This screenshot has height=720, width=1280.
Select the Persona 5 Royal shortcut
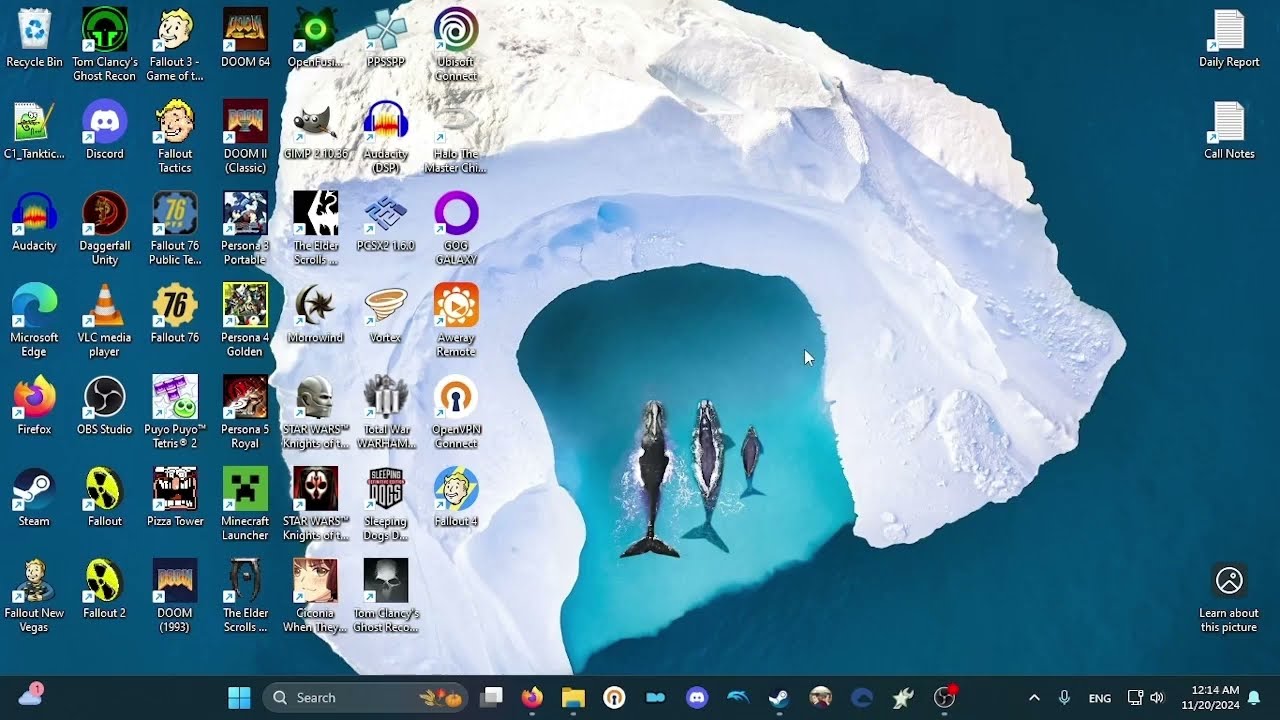coord(245,413)
